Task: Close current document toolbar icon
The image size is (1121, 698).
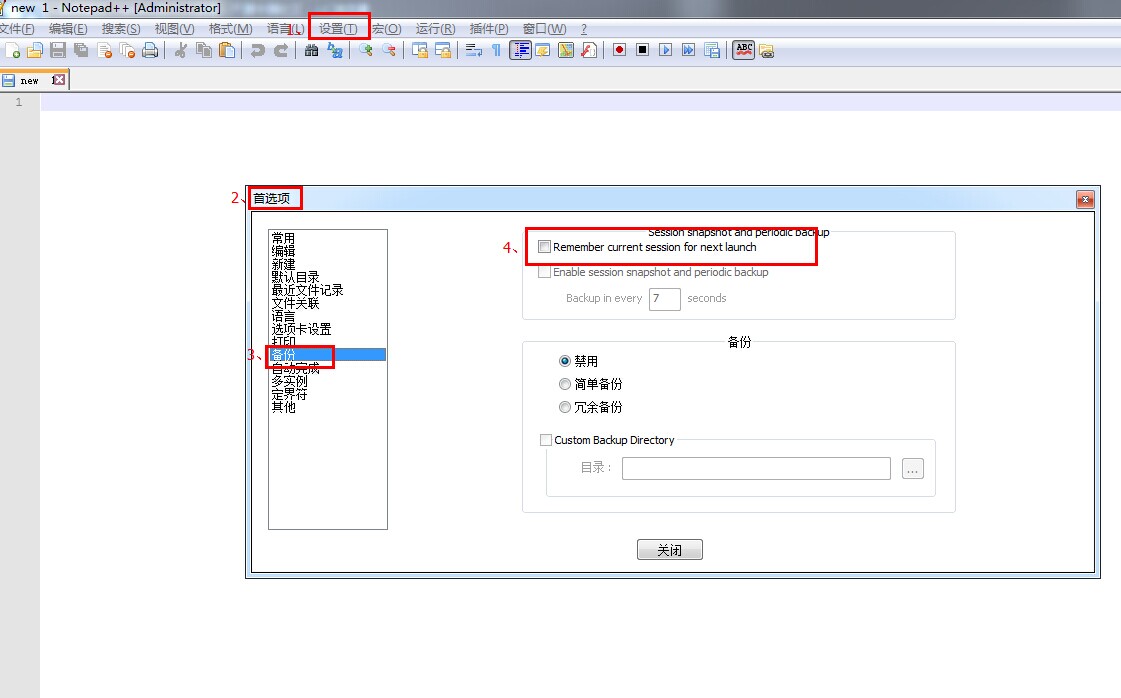Action: click(x=104, y=50)
